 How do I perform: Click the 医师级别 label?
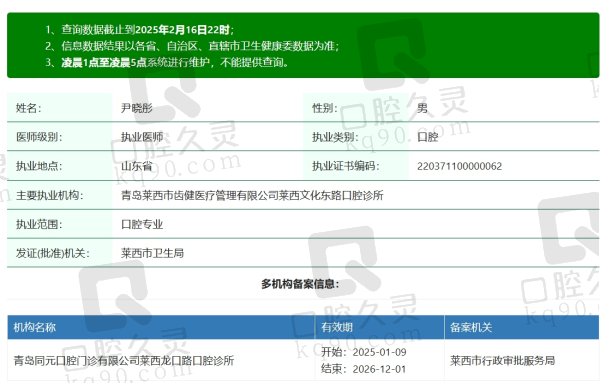tap(38, 137)
